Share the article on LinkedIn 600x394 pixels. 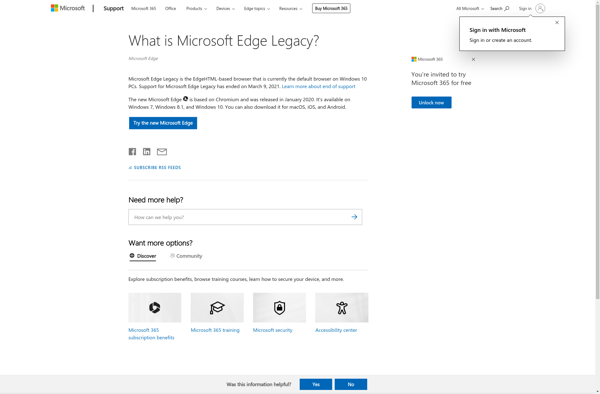[x=147, y=151]
